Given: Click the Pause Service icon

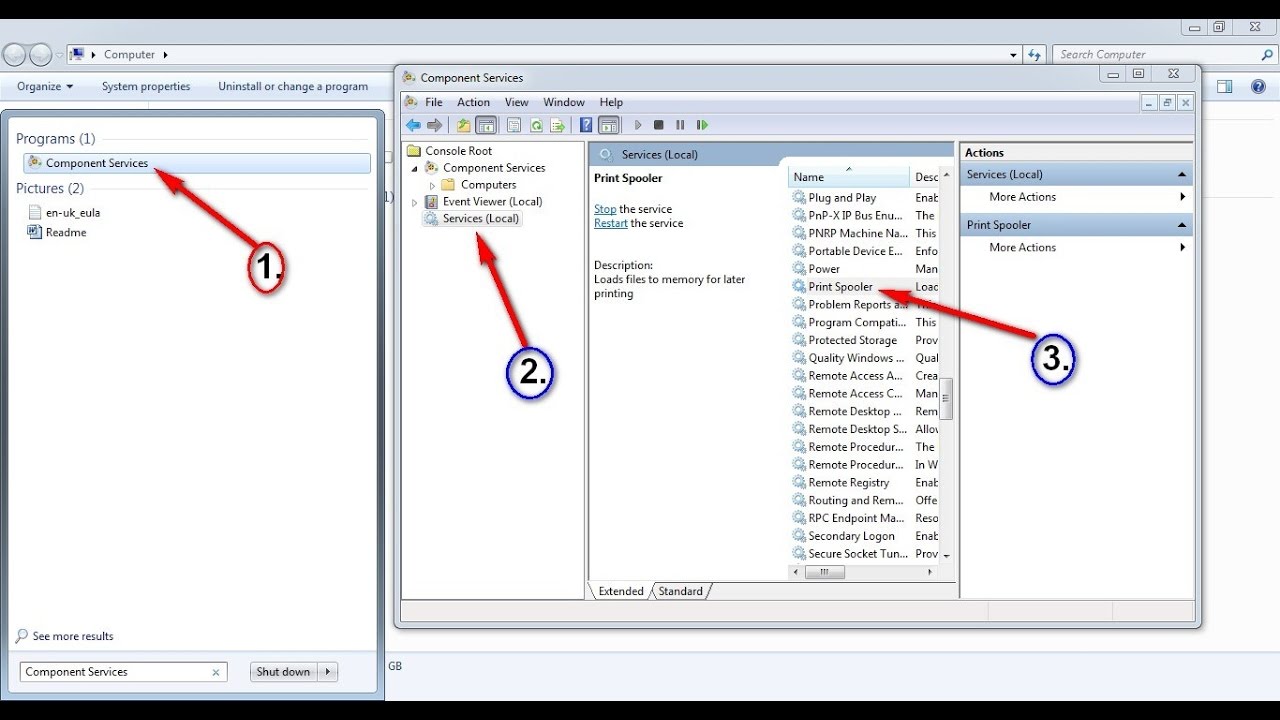Looking at the screenshot, I should (680, 125).
